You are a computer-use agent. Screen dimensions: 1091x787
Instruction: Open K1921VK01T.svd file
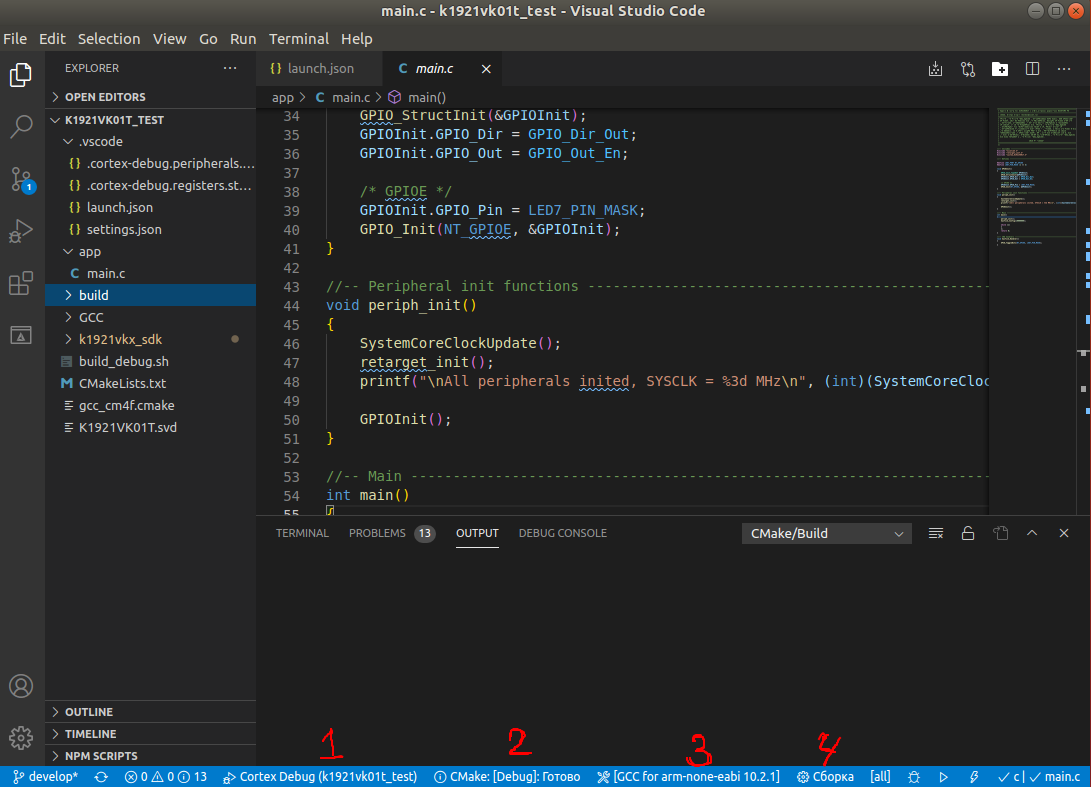click(x=150, y=427)
